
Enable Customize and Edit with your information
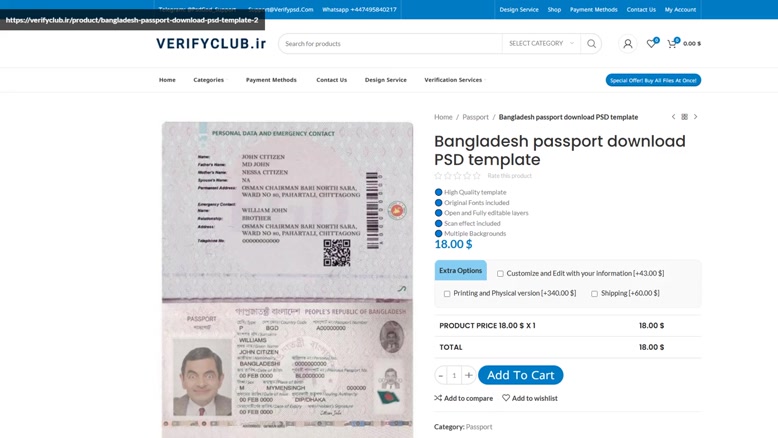coord(500,274)
